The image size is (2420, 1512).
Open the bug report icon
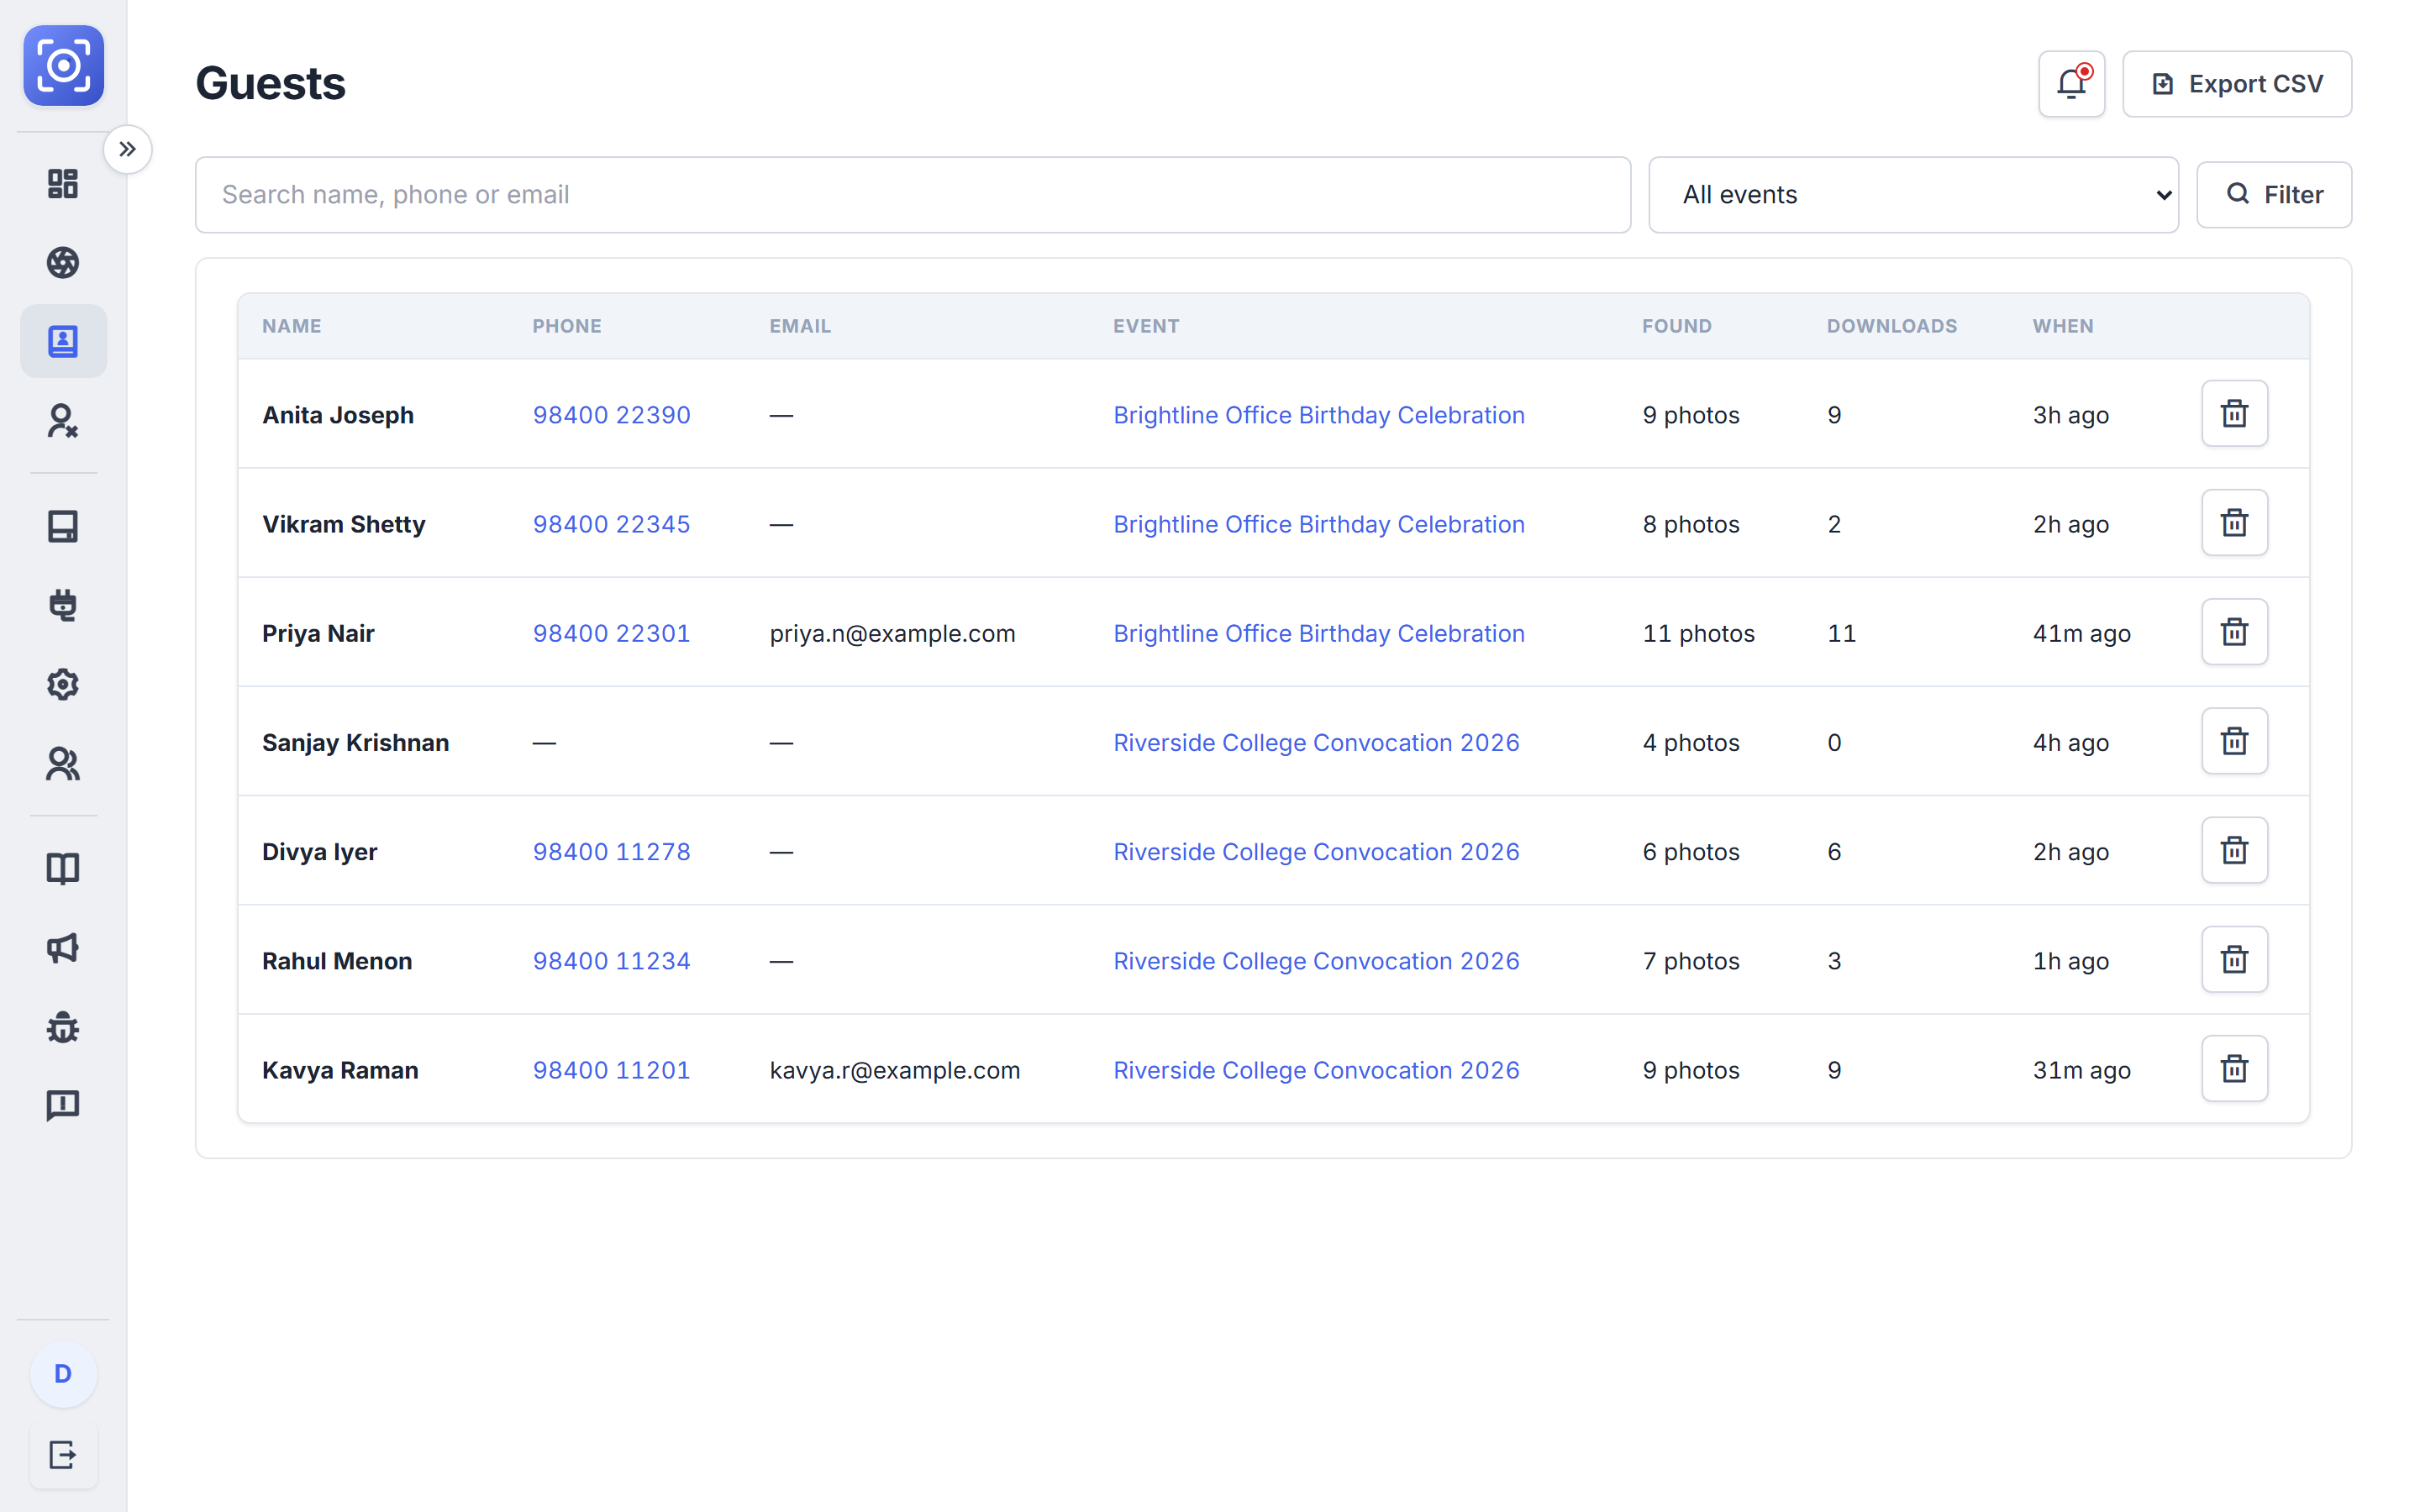coord(63,1027)
